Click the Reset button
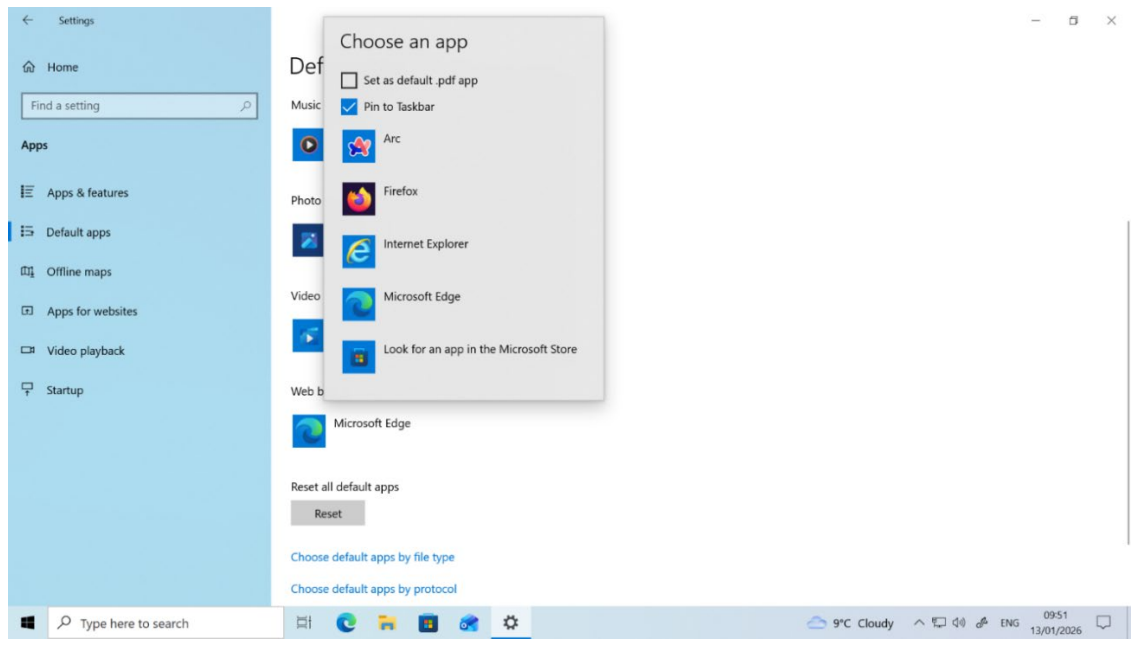 (x=328, y=513)
